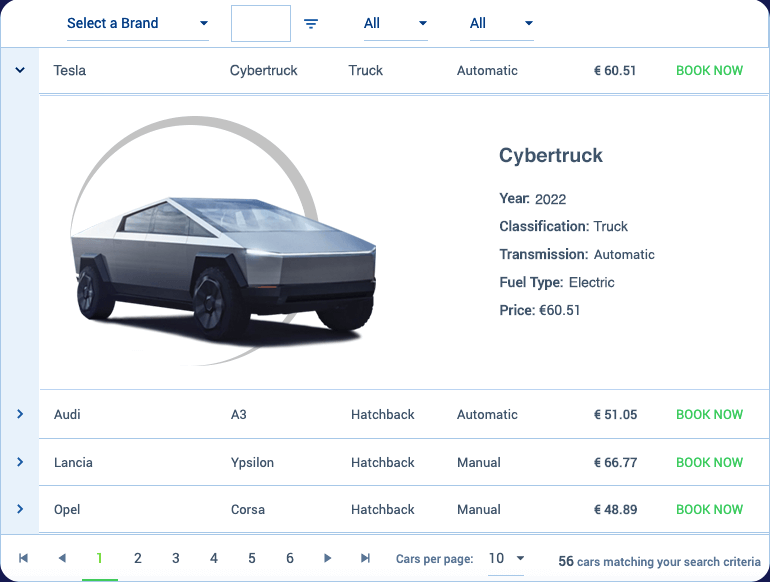
Task: Click the Cybertruck detail heading
Action: (550, 156)
